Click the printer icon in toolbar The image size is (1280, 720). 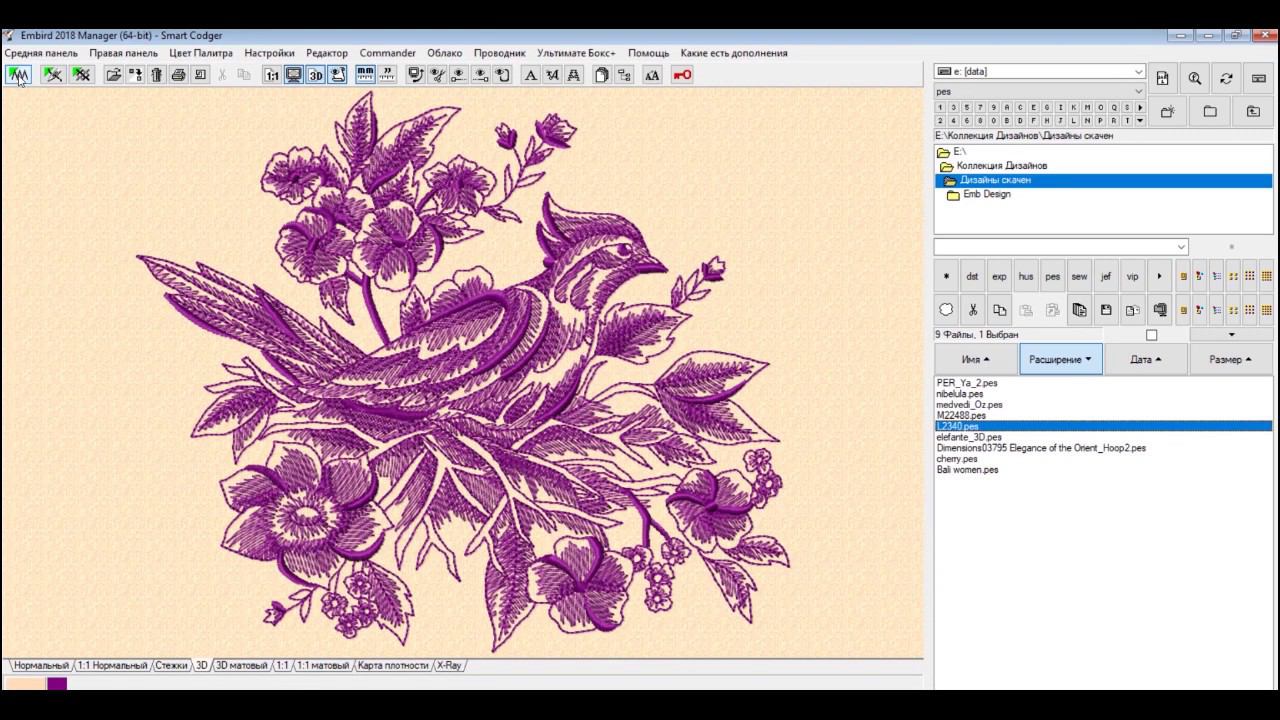click(178, 75)
